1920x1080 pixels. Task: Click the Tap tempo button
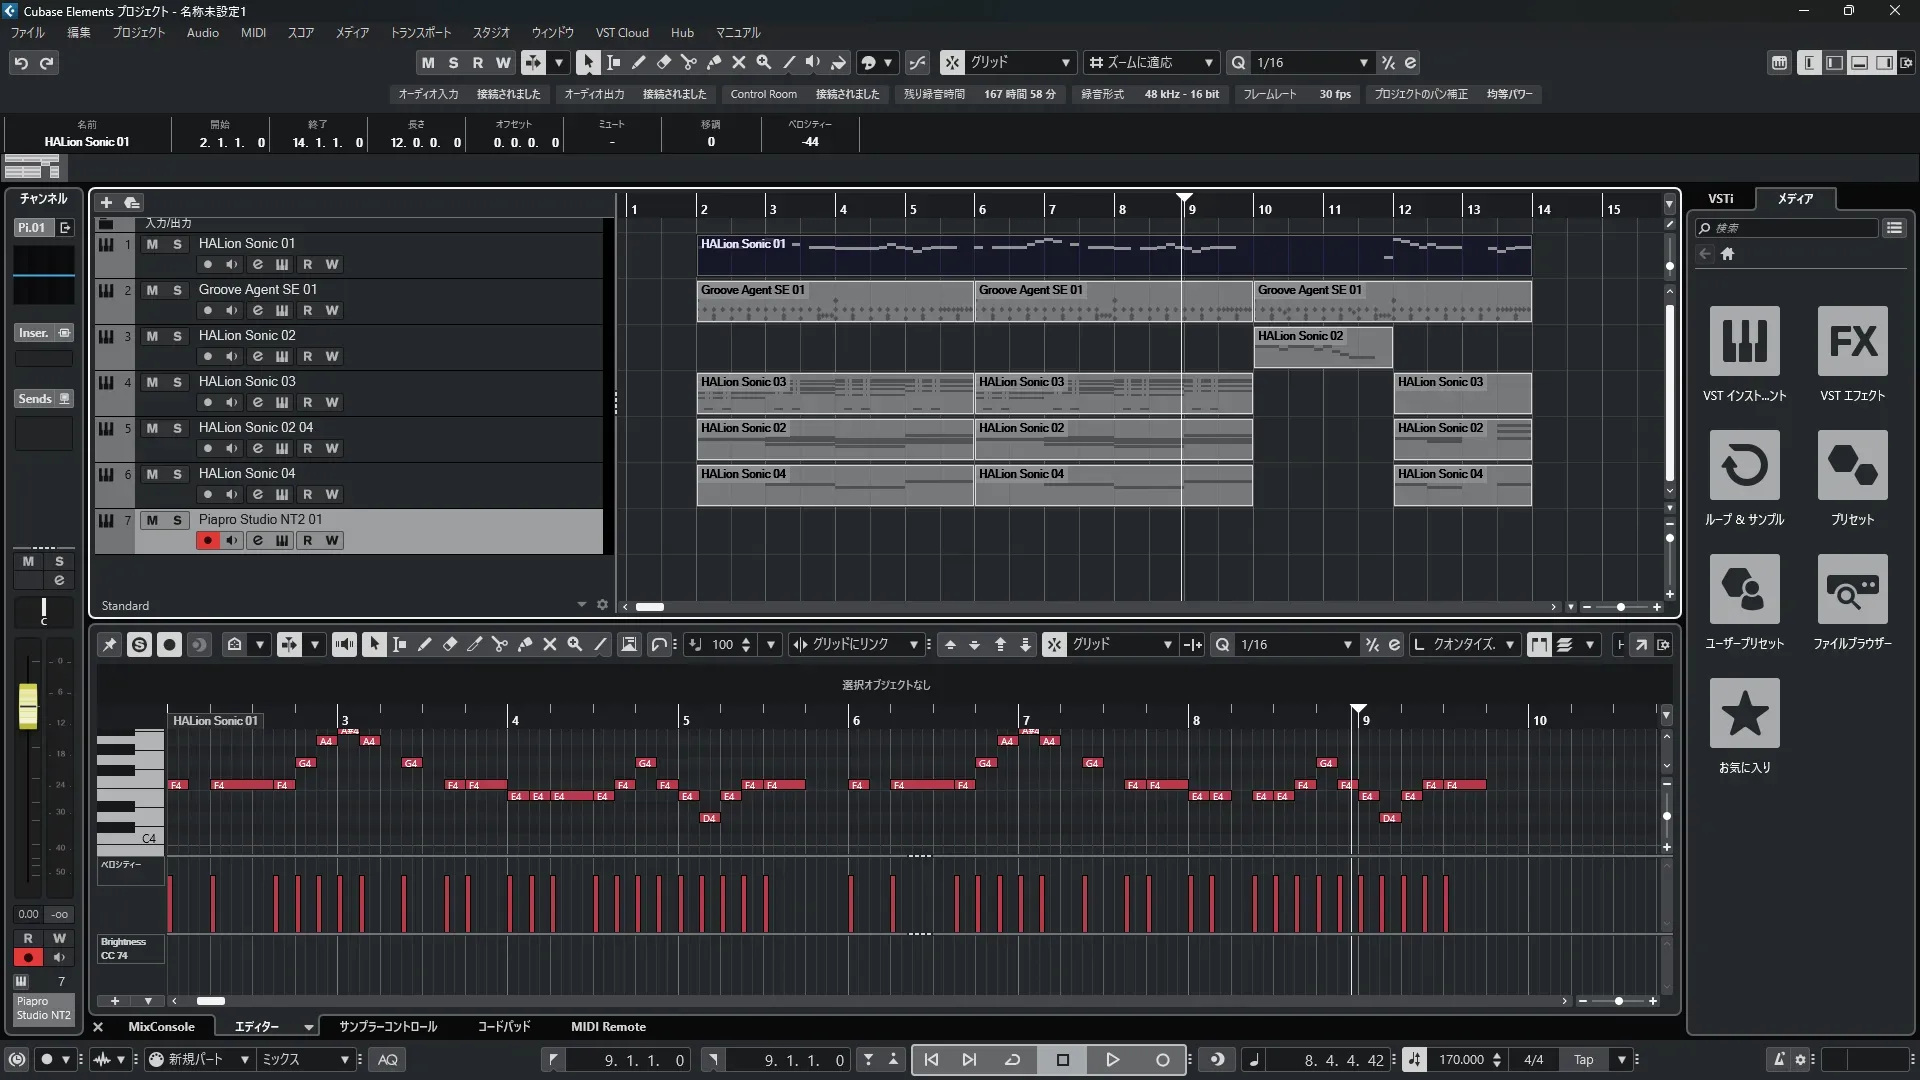tap(1583, 1059)
